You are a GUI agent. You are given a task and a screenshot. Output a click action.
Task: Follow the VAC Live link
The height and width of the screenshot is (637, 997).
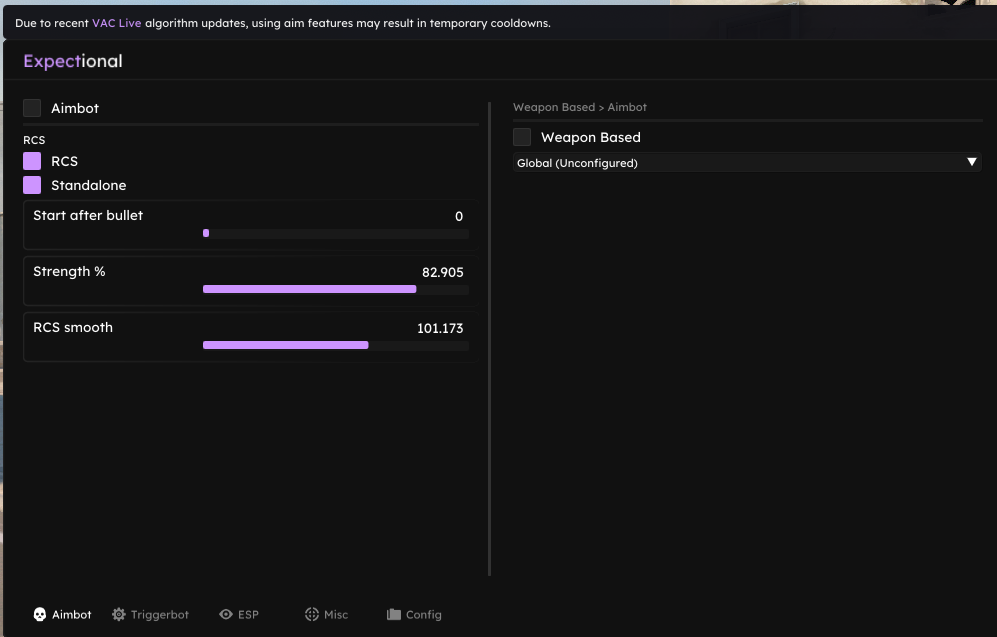point(116,23)
